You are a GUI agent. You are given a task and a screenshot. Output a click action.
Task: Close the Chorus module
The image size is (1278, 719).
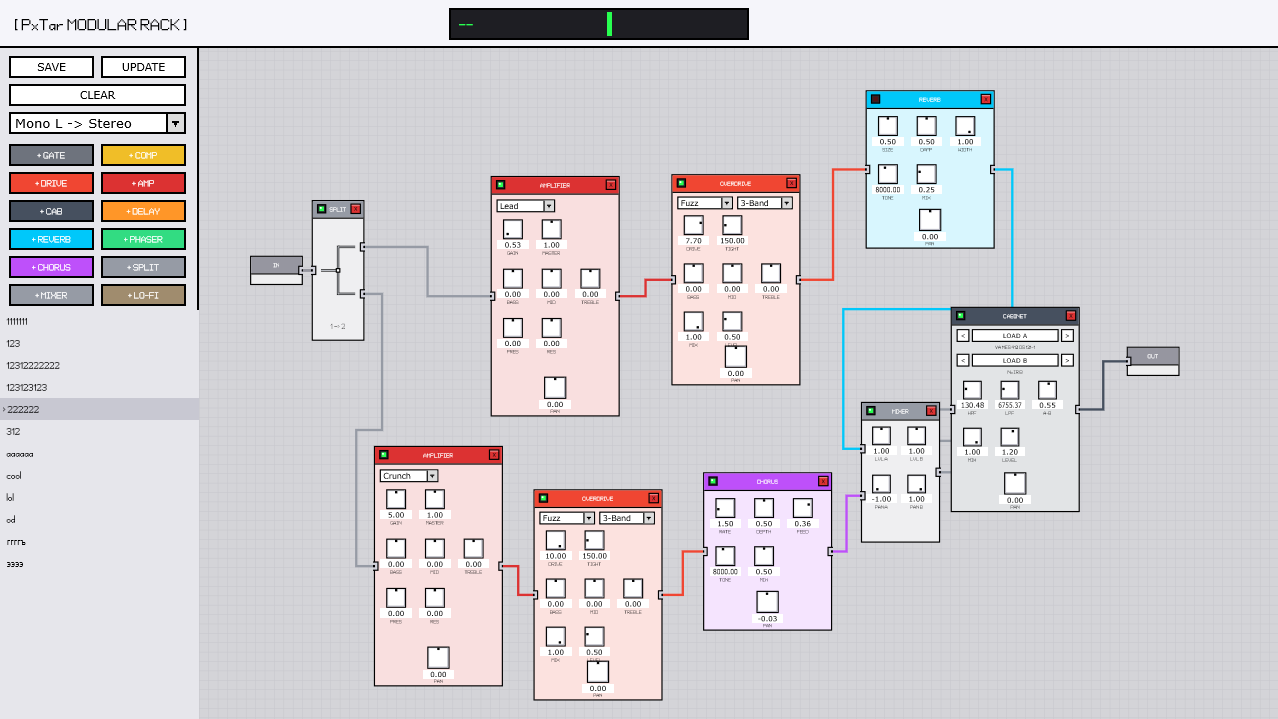tap(823, 481)
